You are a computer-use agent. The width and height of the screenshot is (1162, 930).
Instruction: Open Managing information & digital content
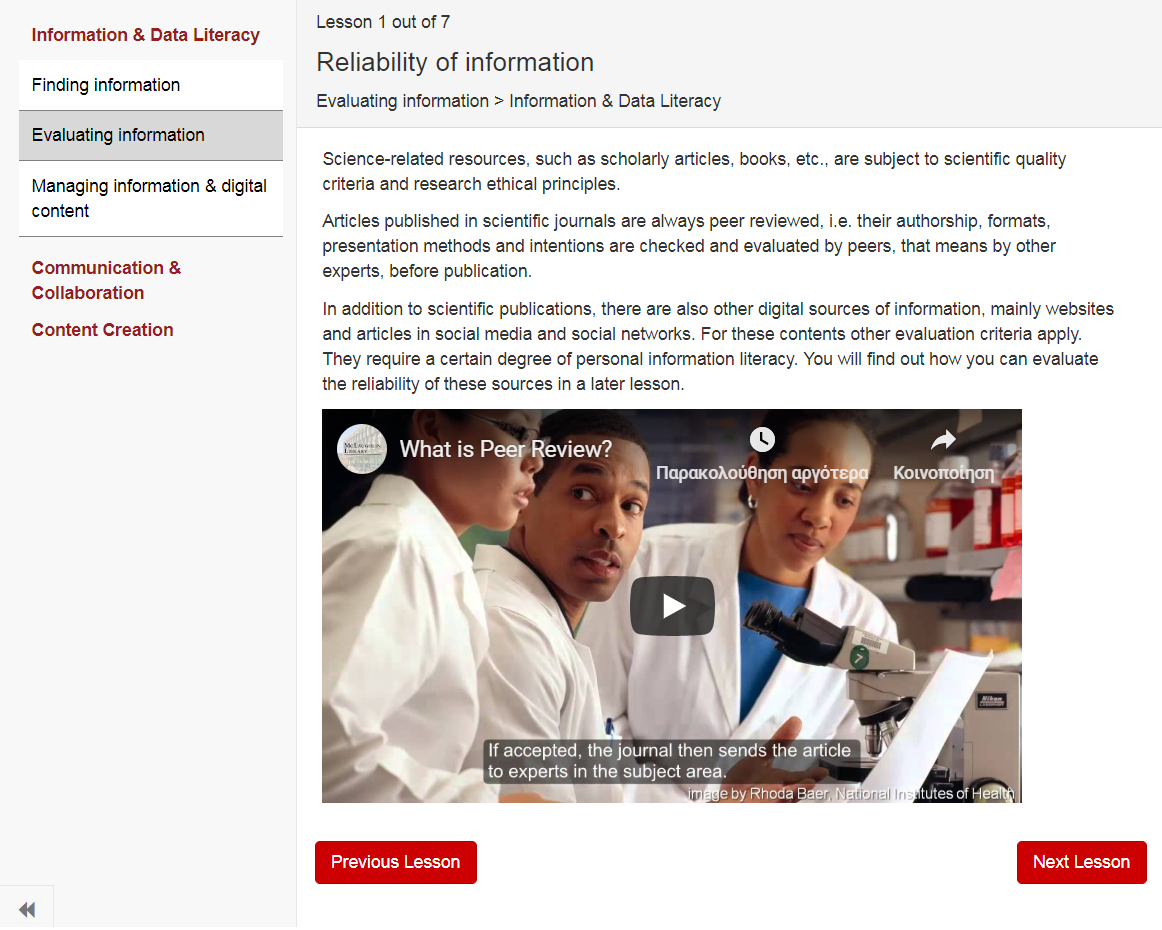pyautogui.click(x=149, y=198)
